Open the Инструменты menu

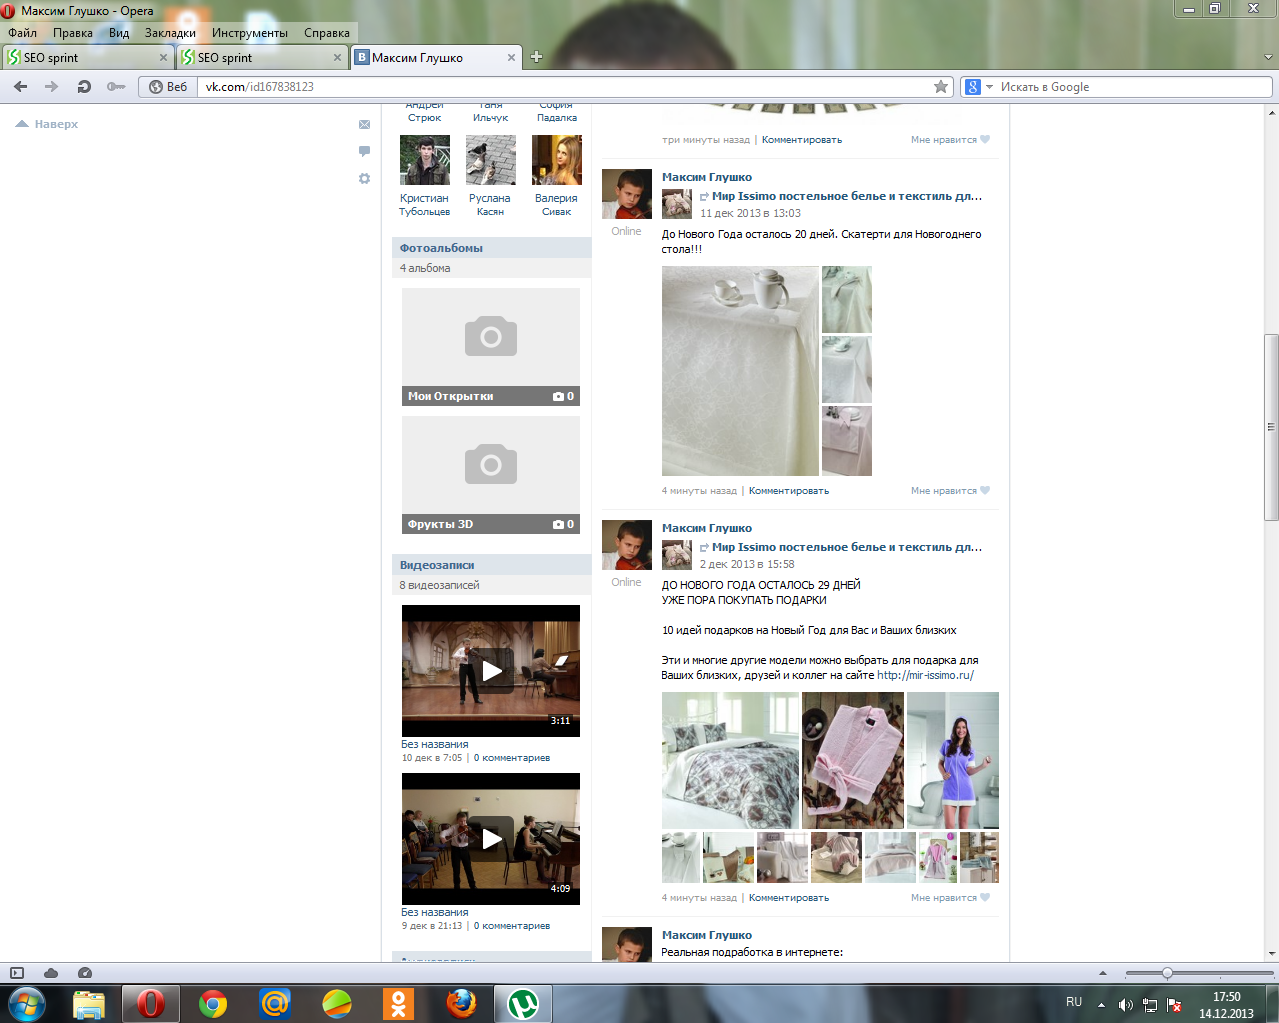tap(250, 33)
